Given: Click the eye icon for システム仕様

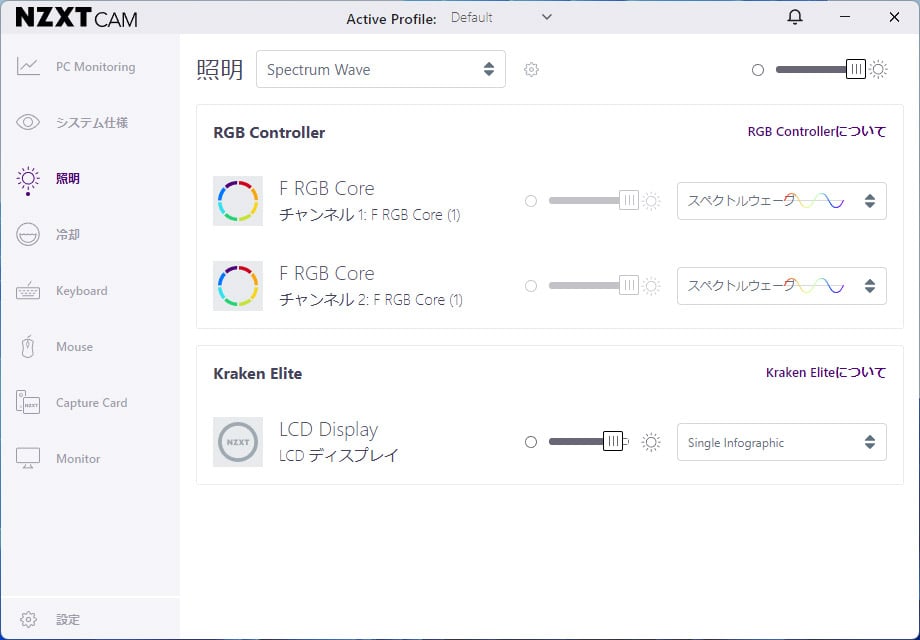Looking at the screenshot, I should tap(28, 122).
